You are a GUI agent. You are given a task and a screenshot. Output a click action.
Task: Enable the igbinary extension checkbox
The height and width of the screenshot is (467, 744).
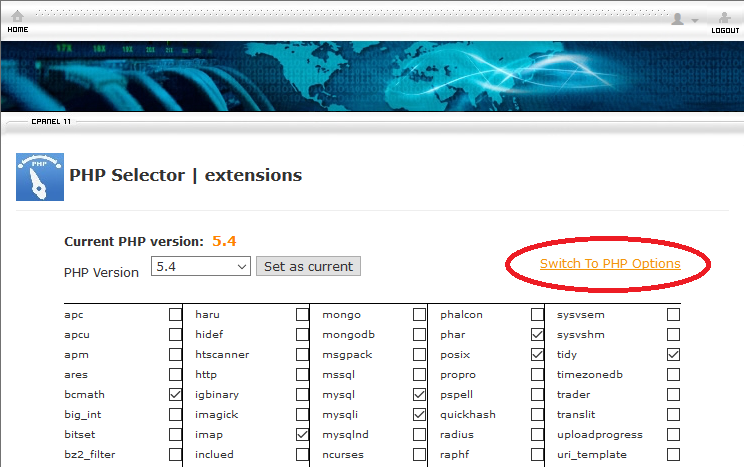click(302, 394)
